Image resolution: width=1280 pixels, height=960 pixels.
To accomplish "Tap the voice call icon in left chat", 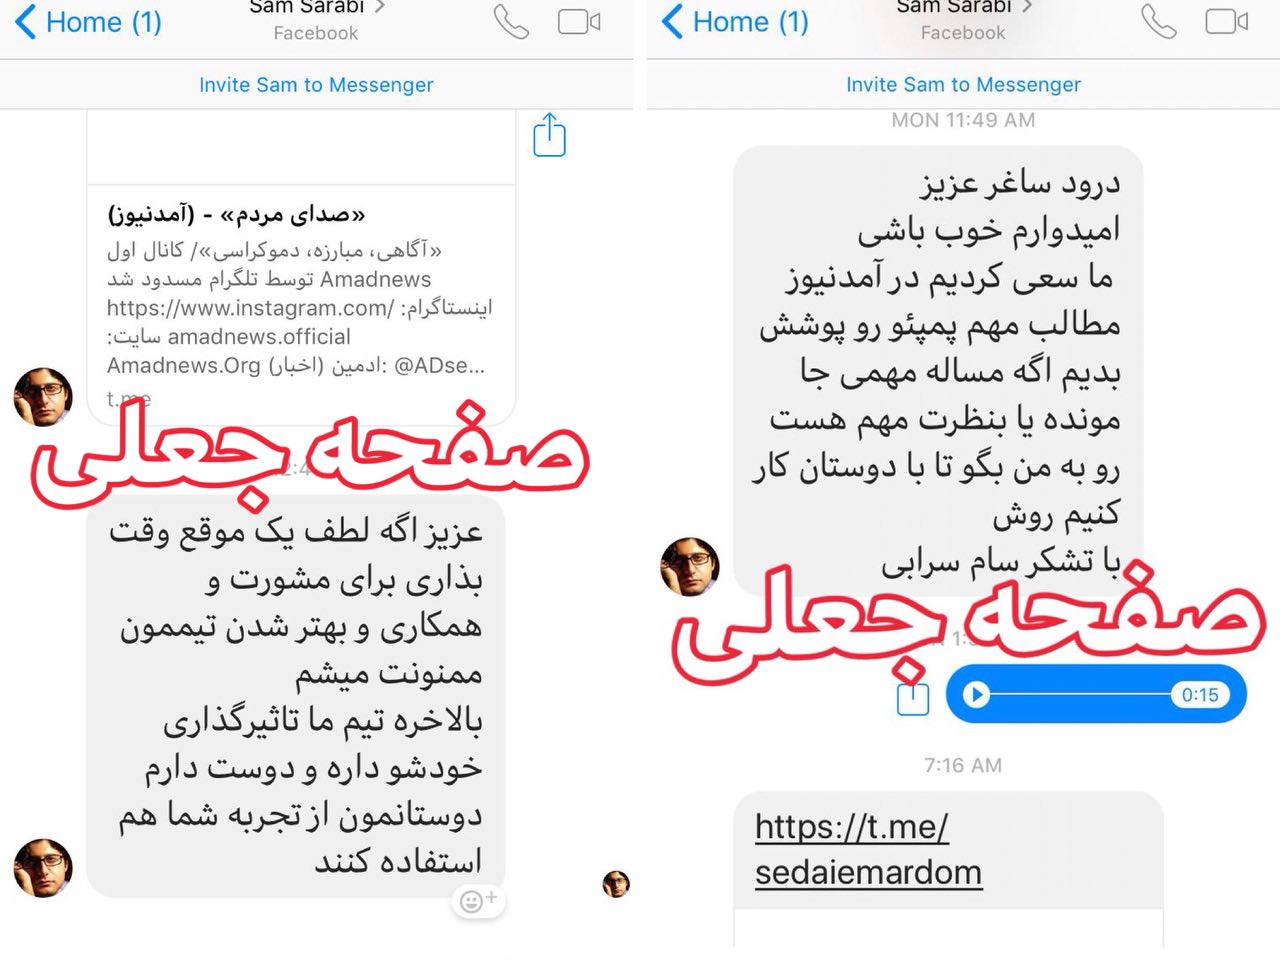I will (511, 22).
